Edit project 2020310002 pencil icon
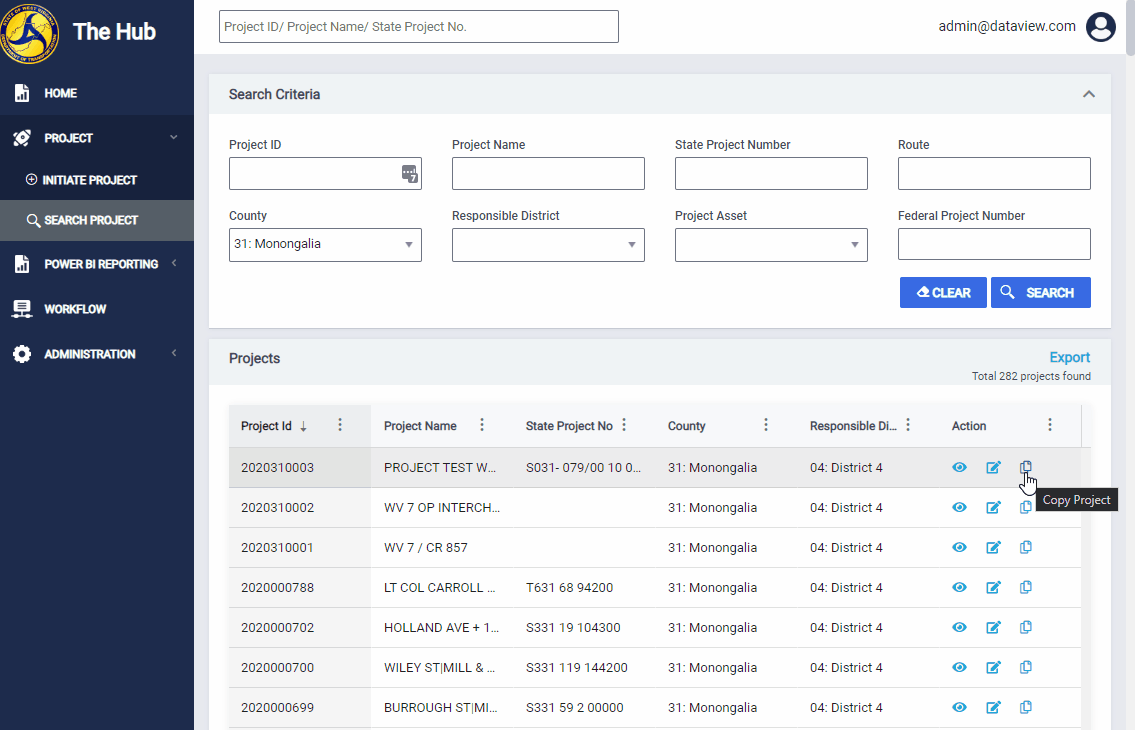Image resolution: width=1135 pixels, height=730 pixels. [993, 507]
